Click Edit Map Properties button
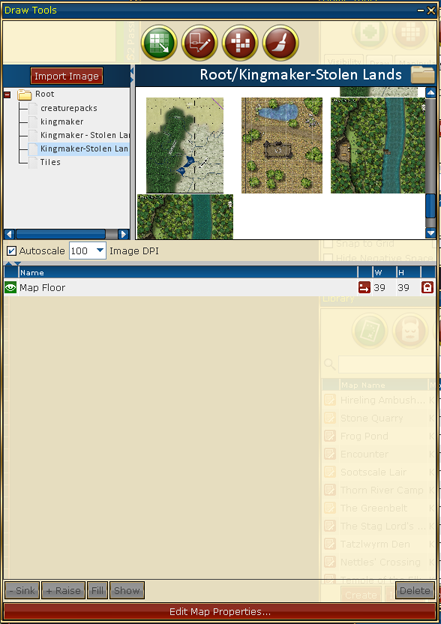441x624 pixels. click(220, 612)
